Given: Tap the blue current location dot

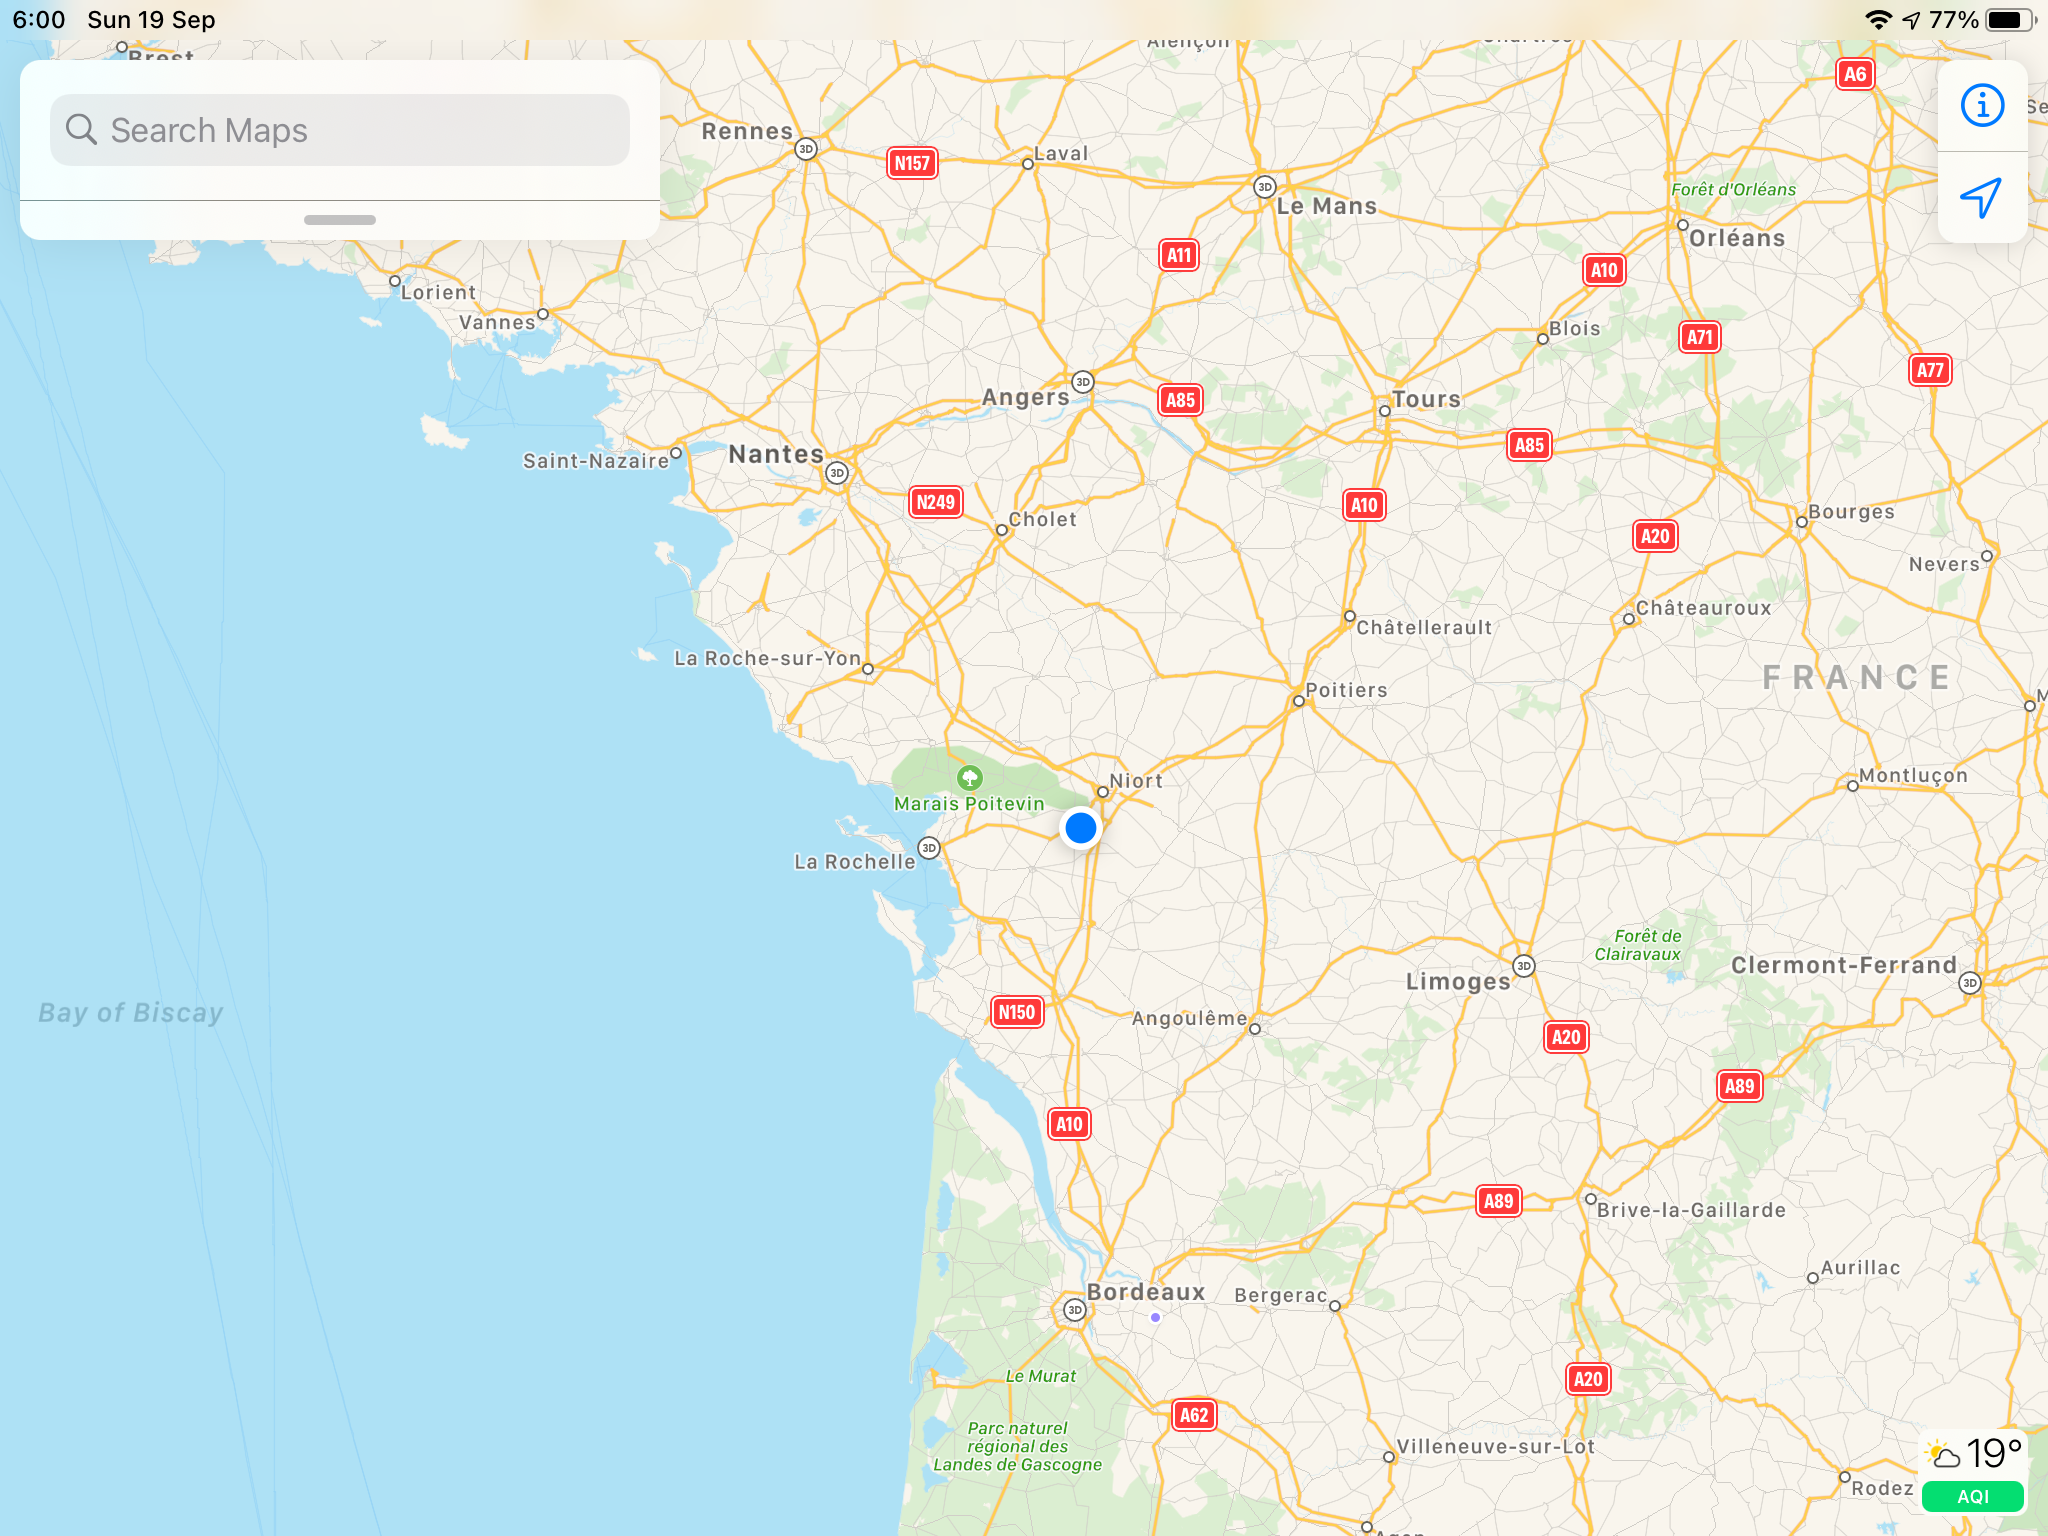Looking at the screenshot, I should tap(1080, 828).
